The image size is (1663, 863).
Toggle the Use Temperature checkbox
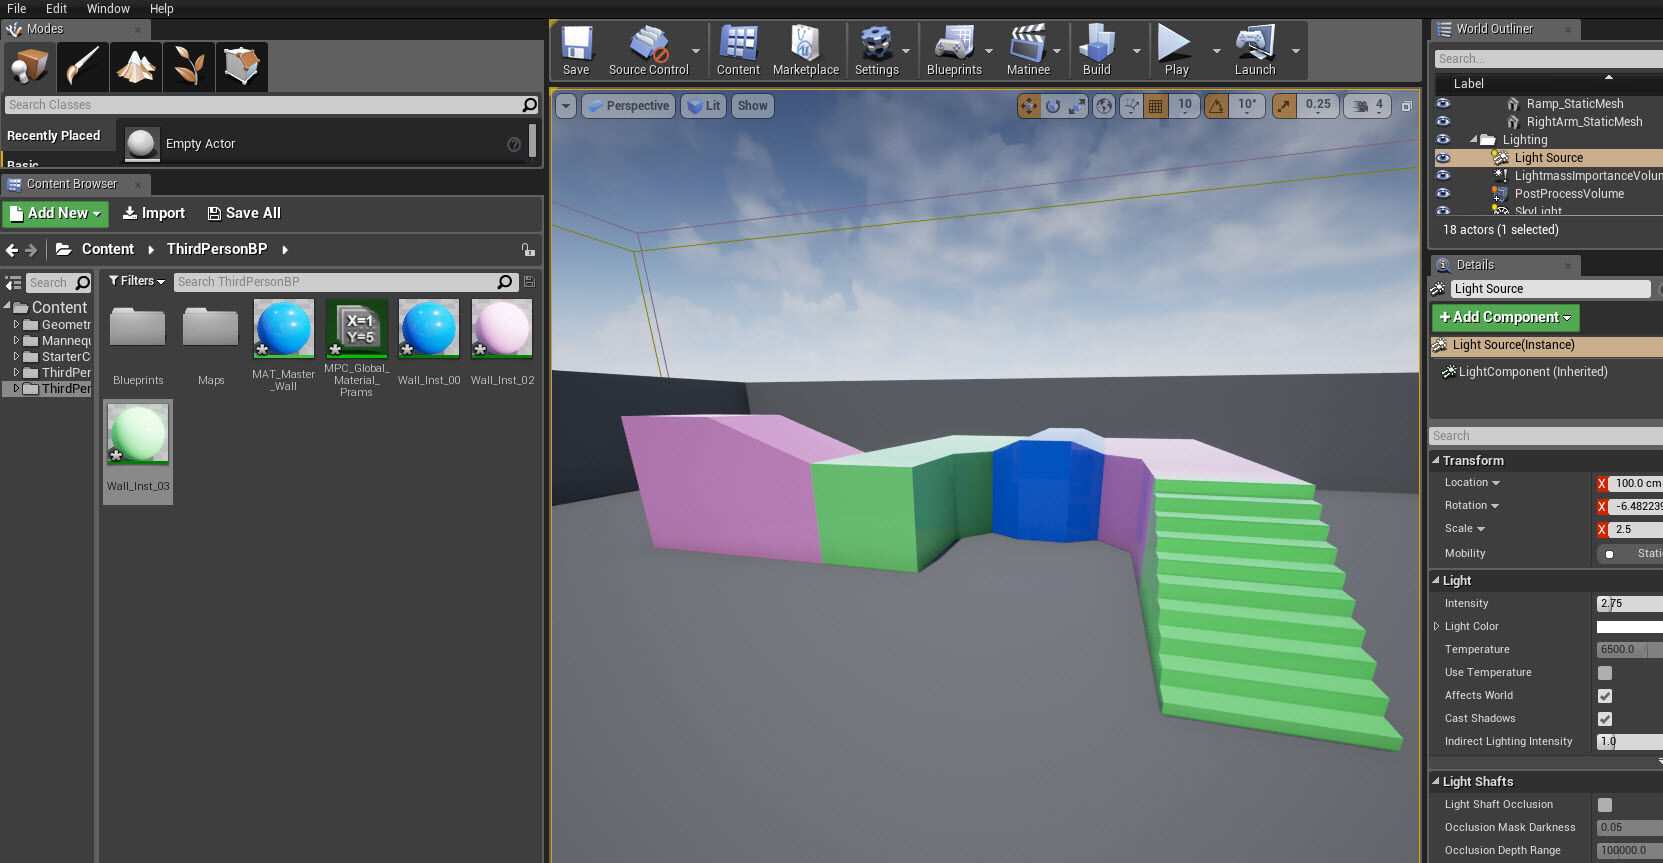[x=1605, y=673]
